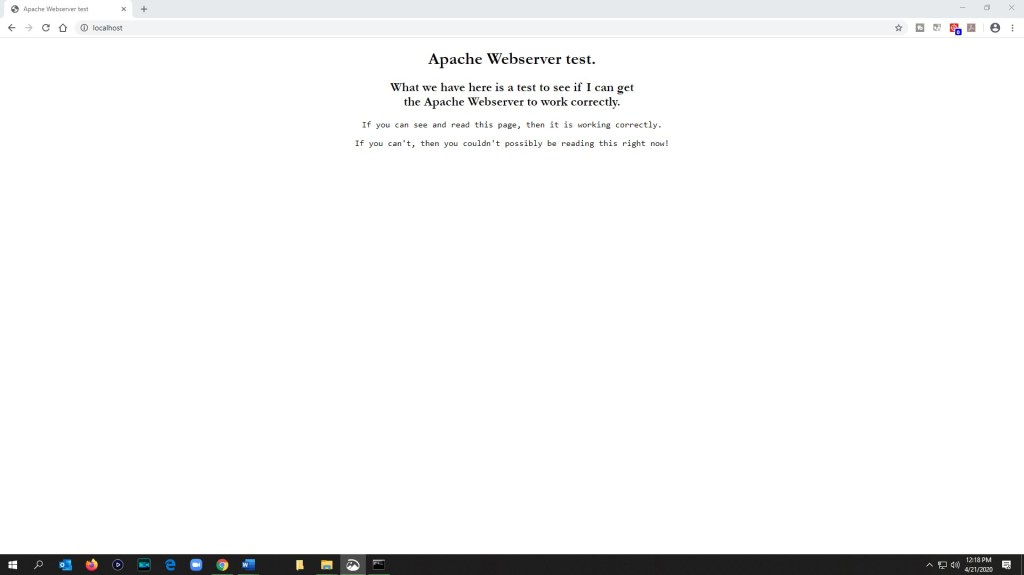Screen dimensions: 1024x575
Task: Open the volume control in system tray
Action: tap(955, 565)
